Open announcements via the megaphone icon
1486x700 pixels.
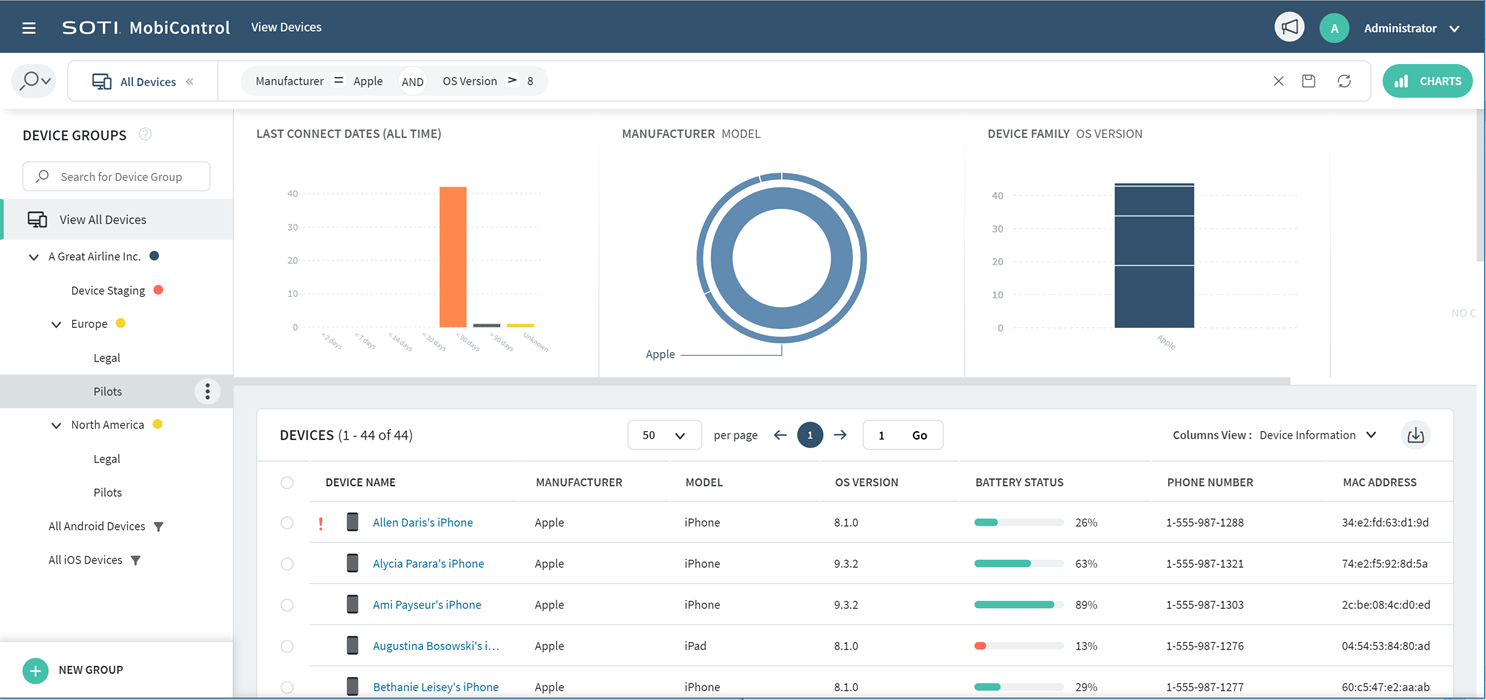click(x=1289, y=26)
